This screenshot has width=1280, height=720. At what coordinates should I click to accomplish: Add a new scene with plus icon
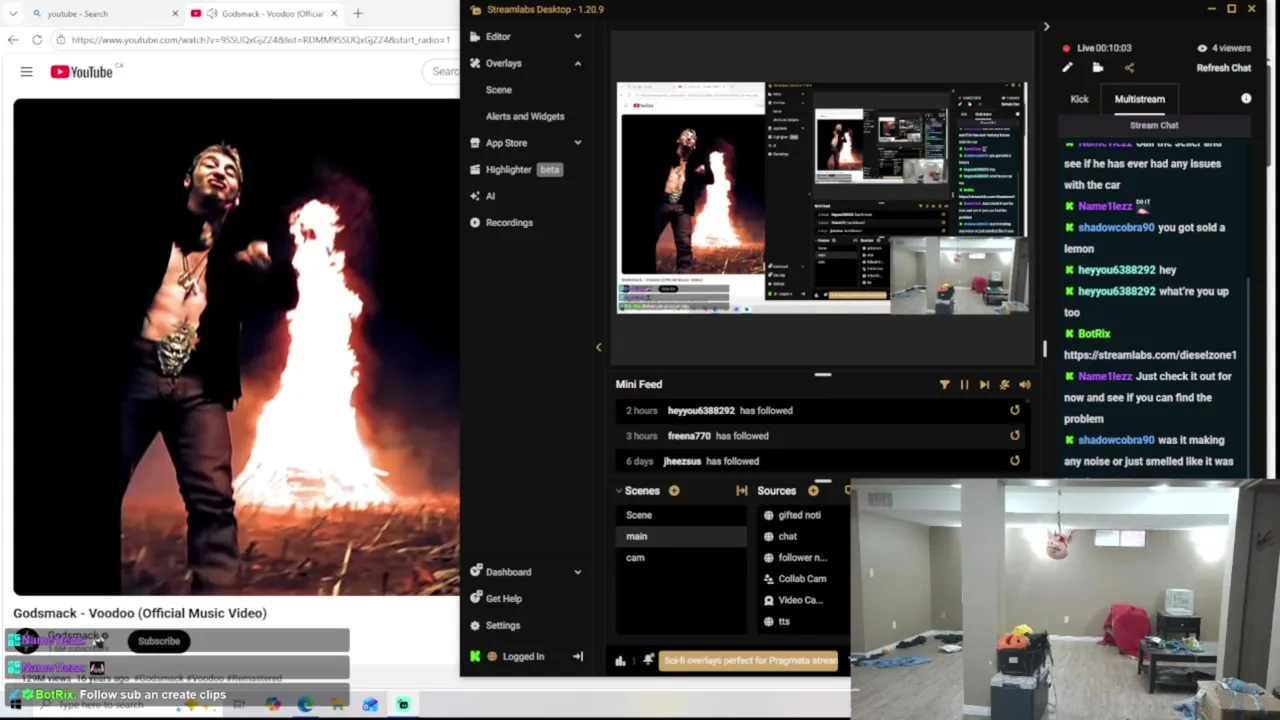(x=674, y=491)
